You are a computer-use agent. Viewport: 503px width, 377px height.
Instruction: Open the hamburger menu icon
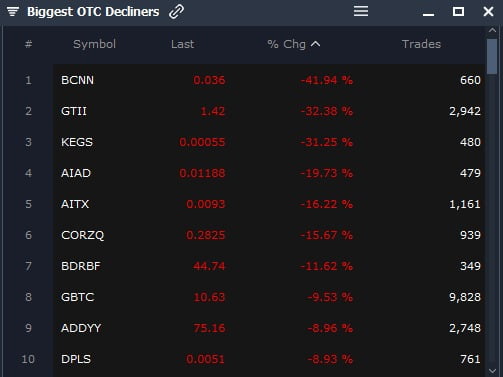pos(361,11)
